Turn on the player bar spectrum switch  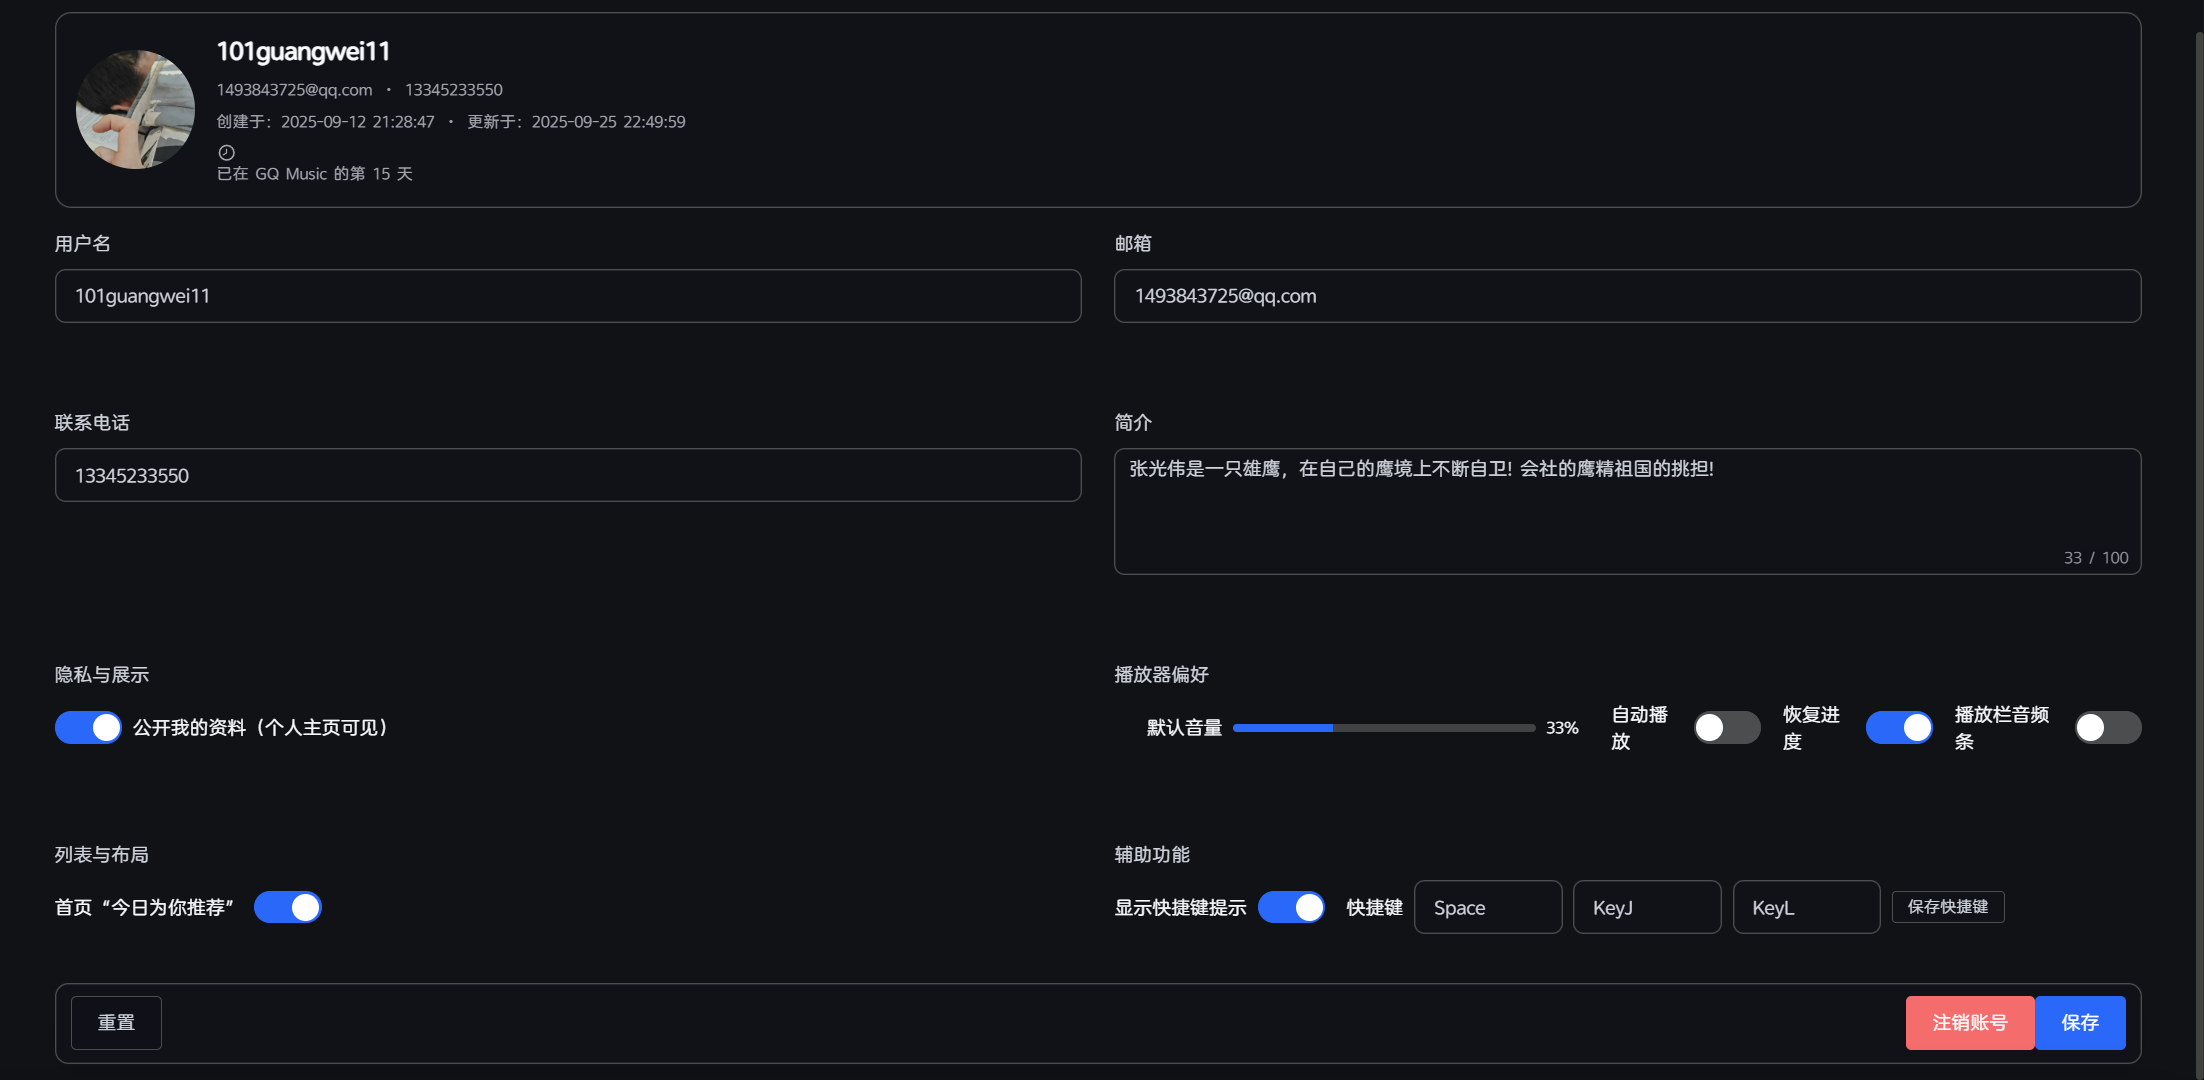[2107, 727]
